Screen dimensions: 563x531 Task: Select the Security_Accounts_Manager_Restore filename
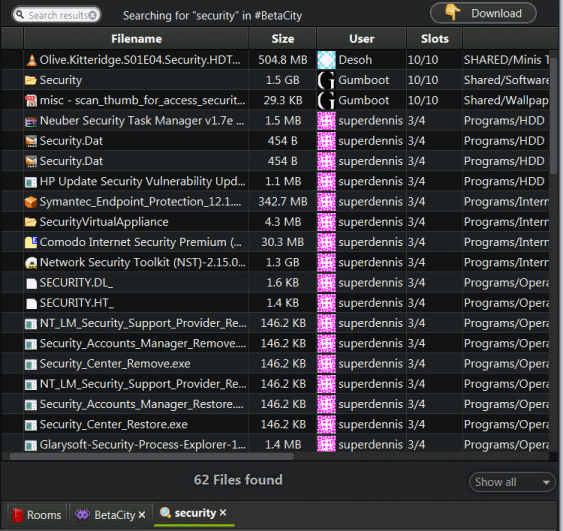click(x=141, y=405)
